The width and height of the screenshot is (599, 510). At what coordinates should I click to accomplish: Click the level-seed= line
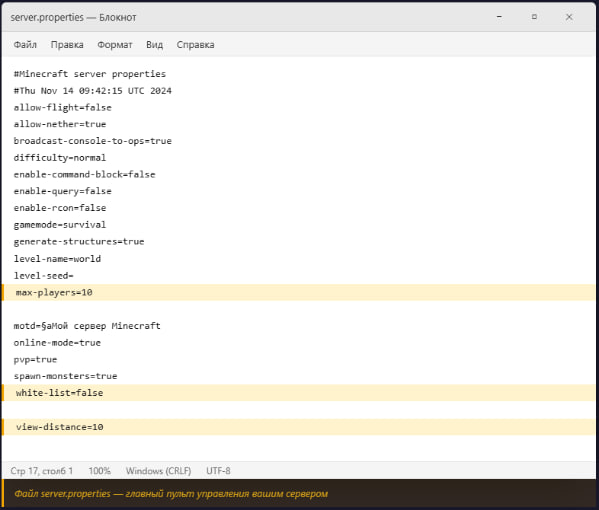click(x=44, y=275)
